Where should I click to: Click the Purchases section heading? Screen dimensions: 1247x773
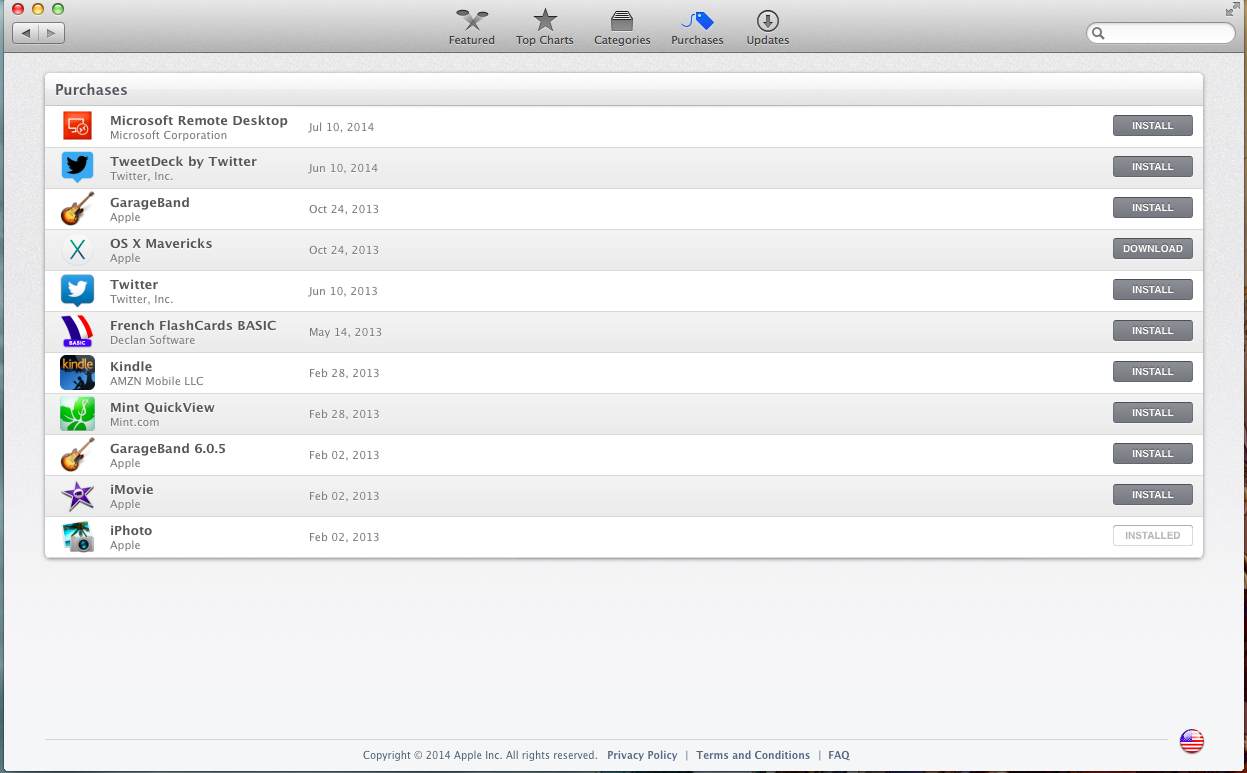pos(91,90)
